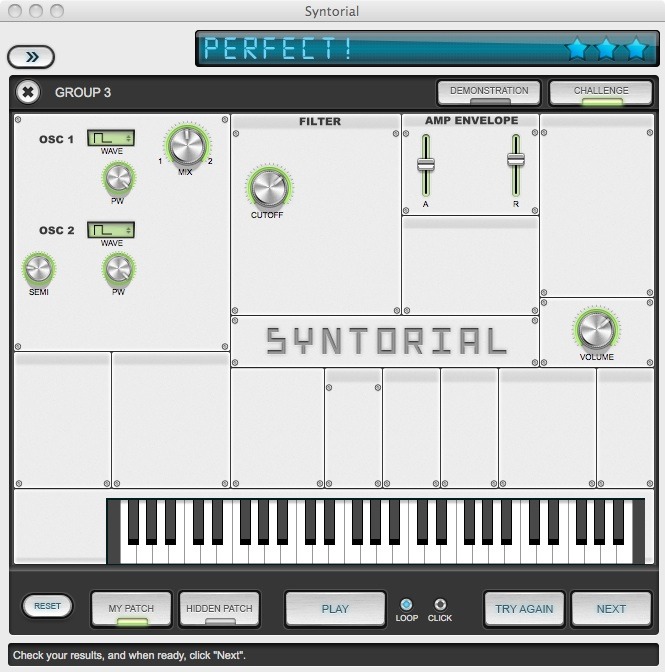Toggle the Loop option
The width and height of the screenshot is (665, 672).
(406, 604)
